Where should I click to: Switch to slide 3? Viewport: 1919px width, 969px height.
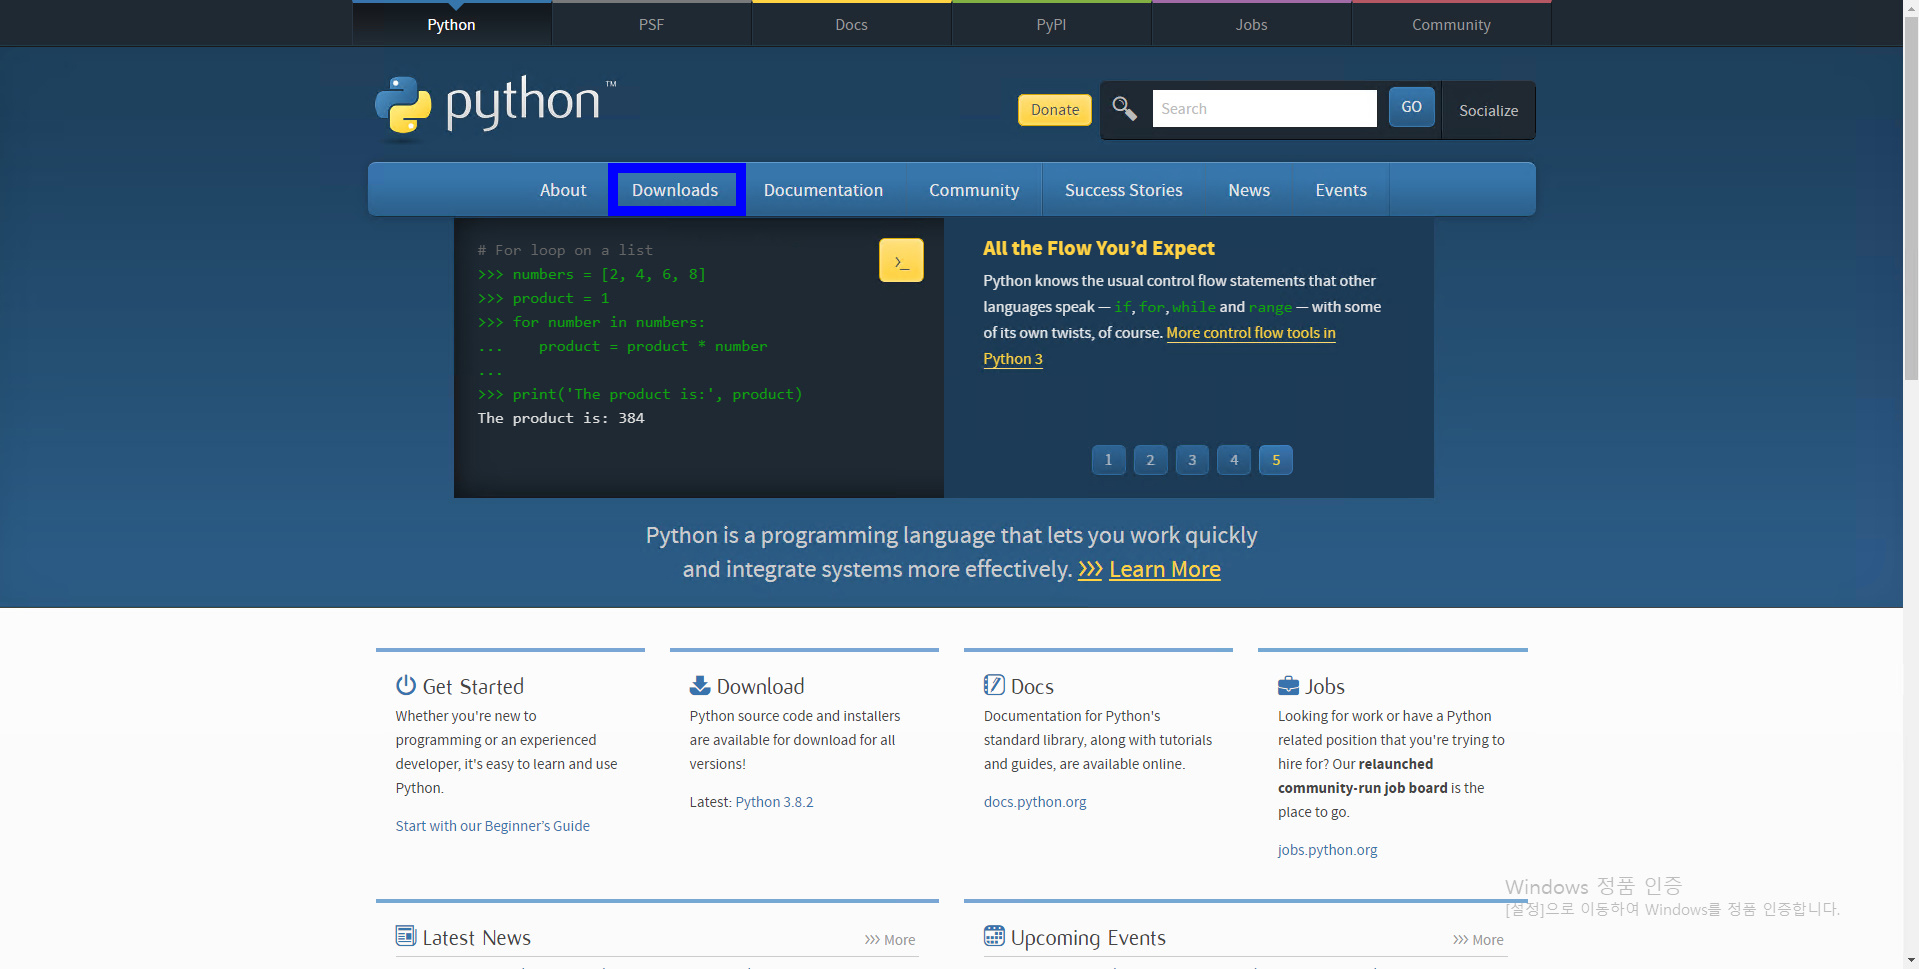[x=1192, y=460]
